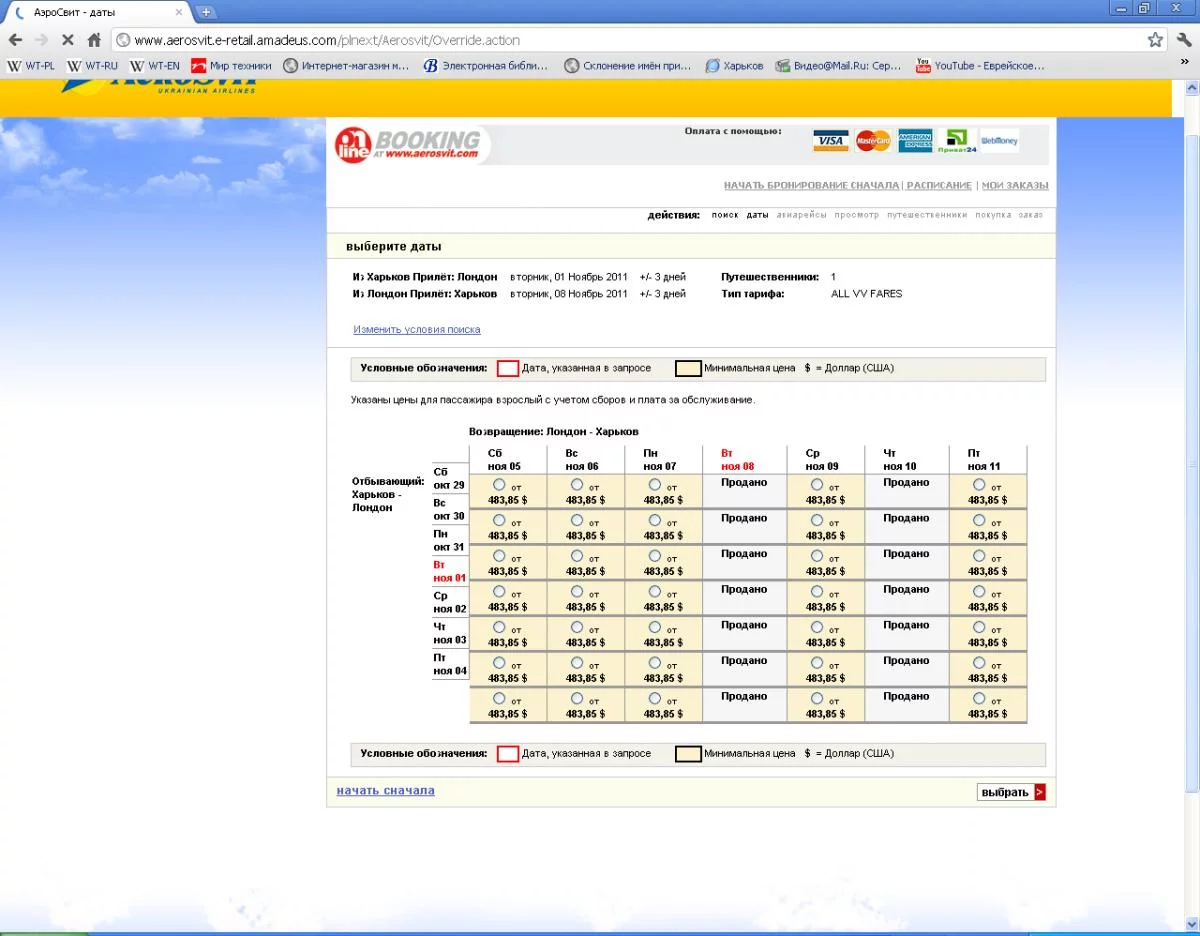Select bottom-row radio button under Пт ноя 11

979,698
